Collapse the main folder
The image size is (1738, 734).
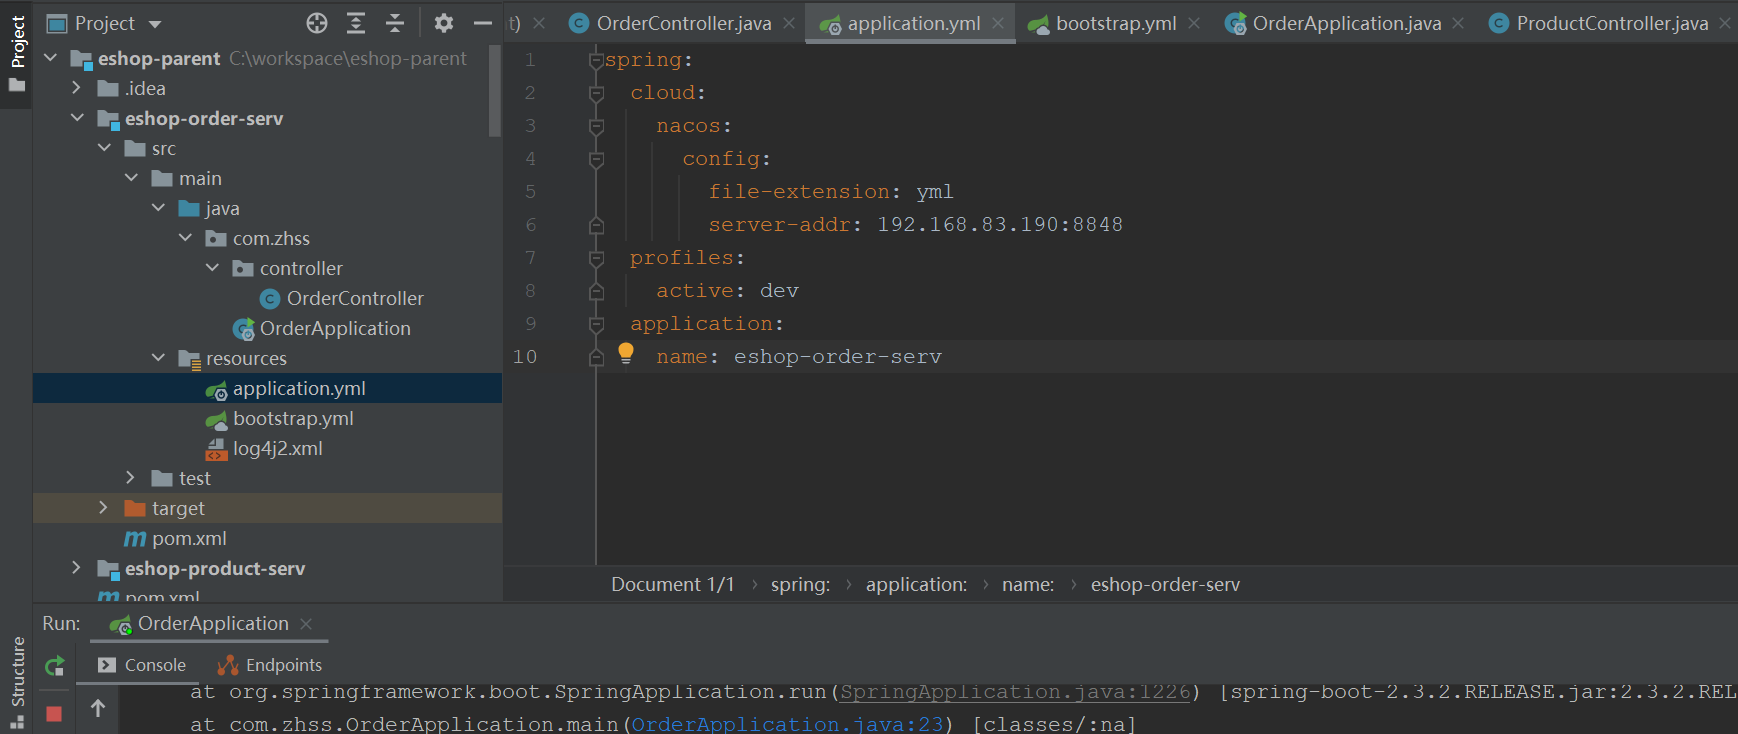[131, 178]
